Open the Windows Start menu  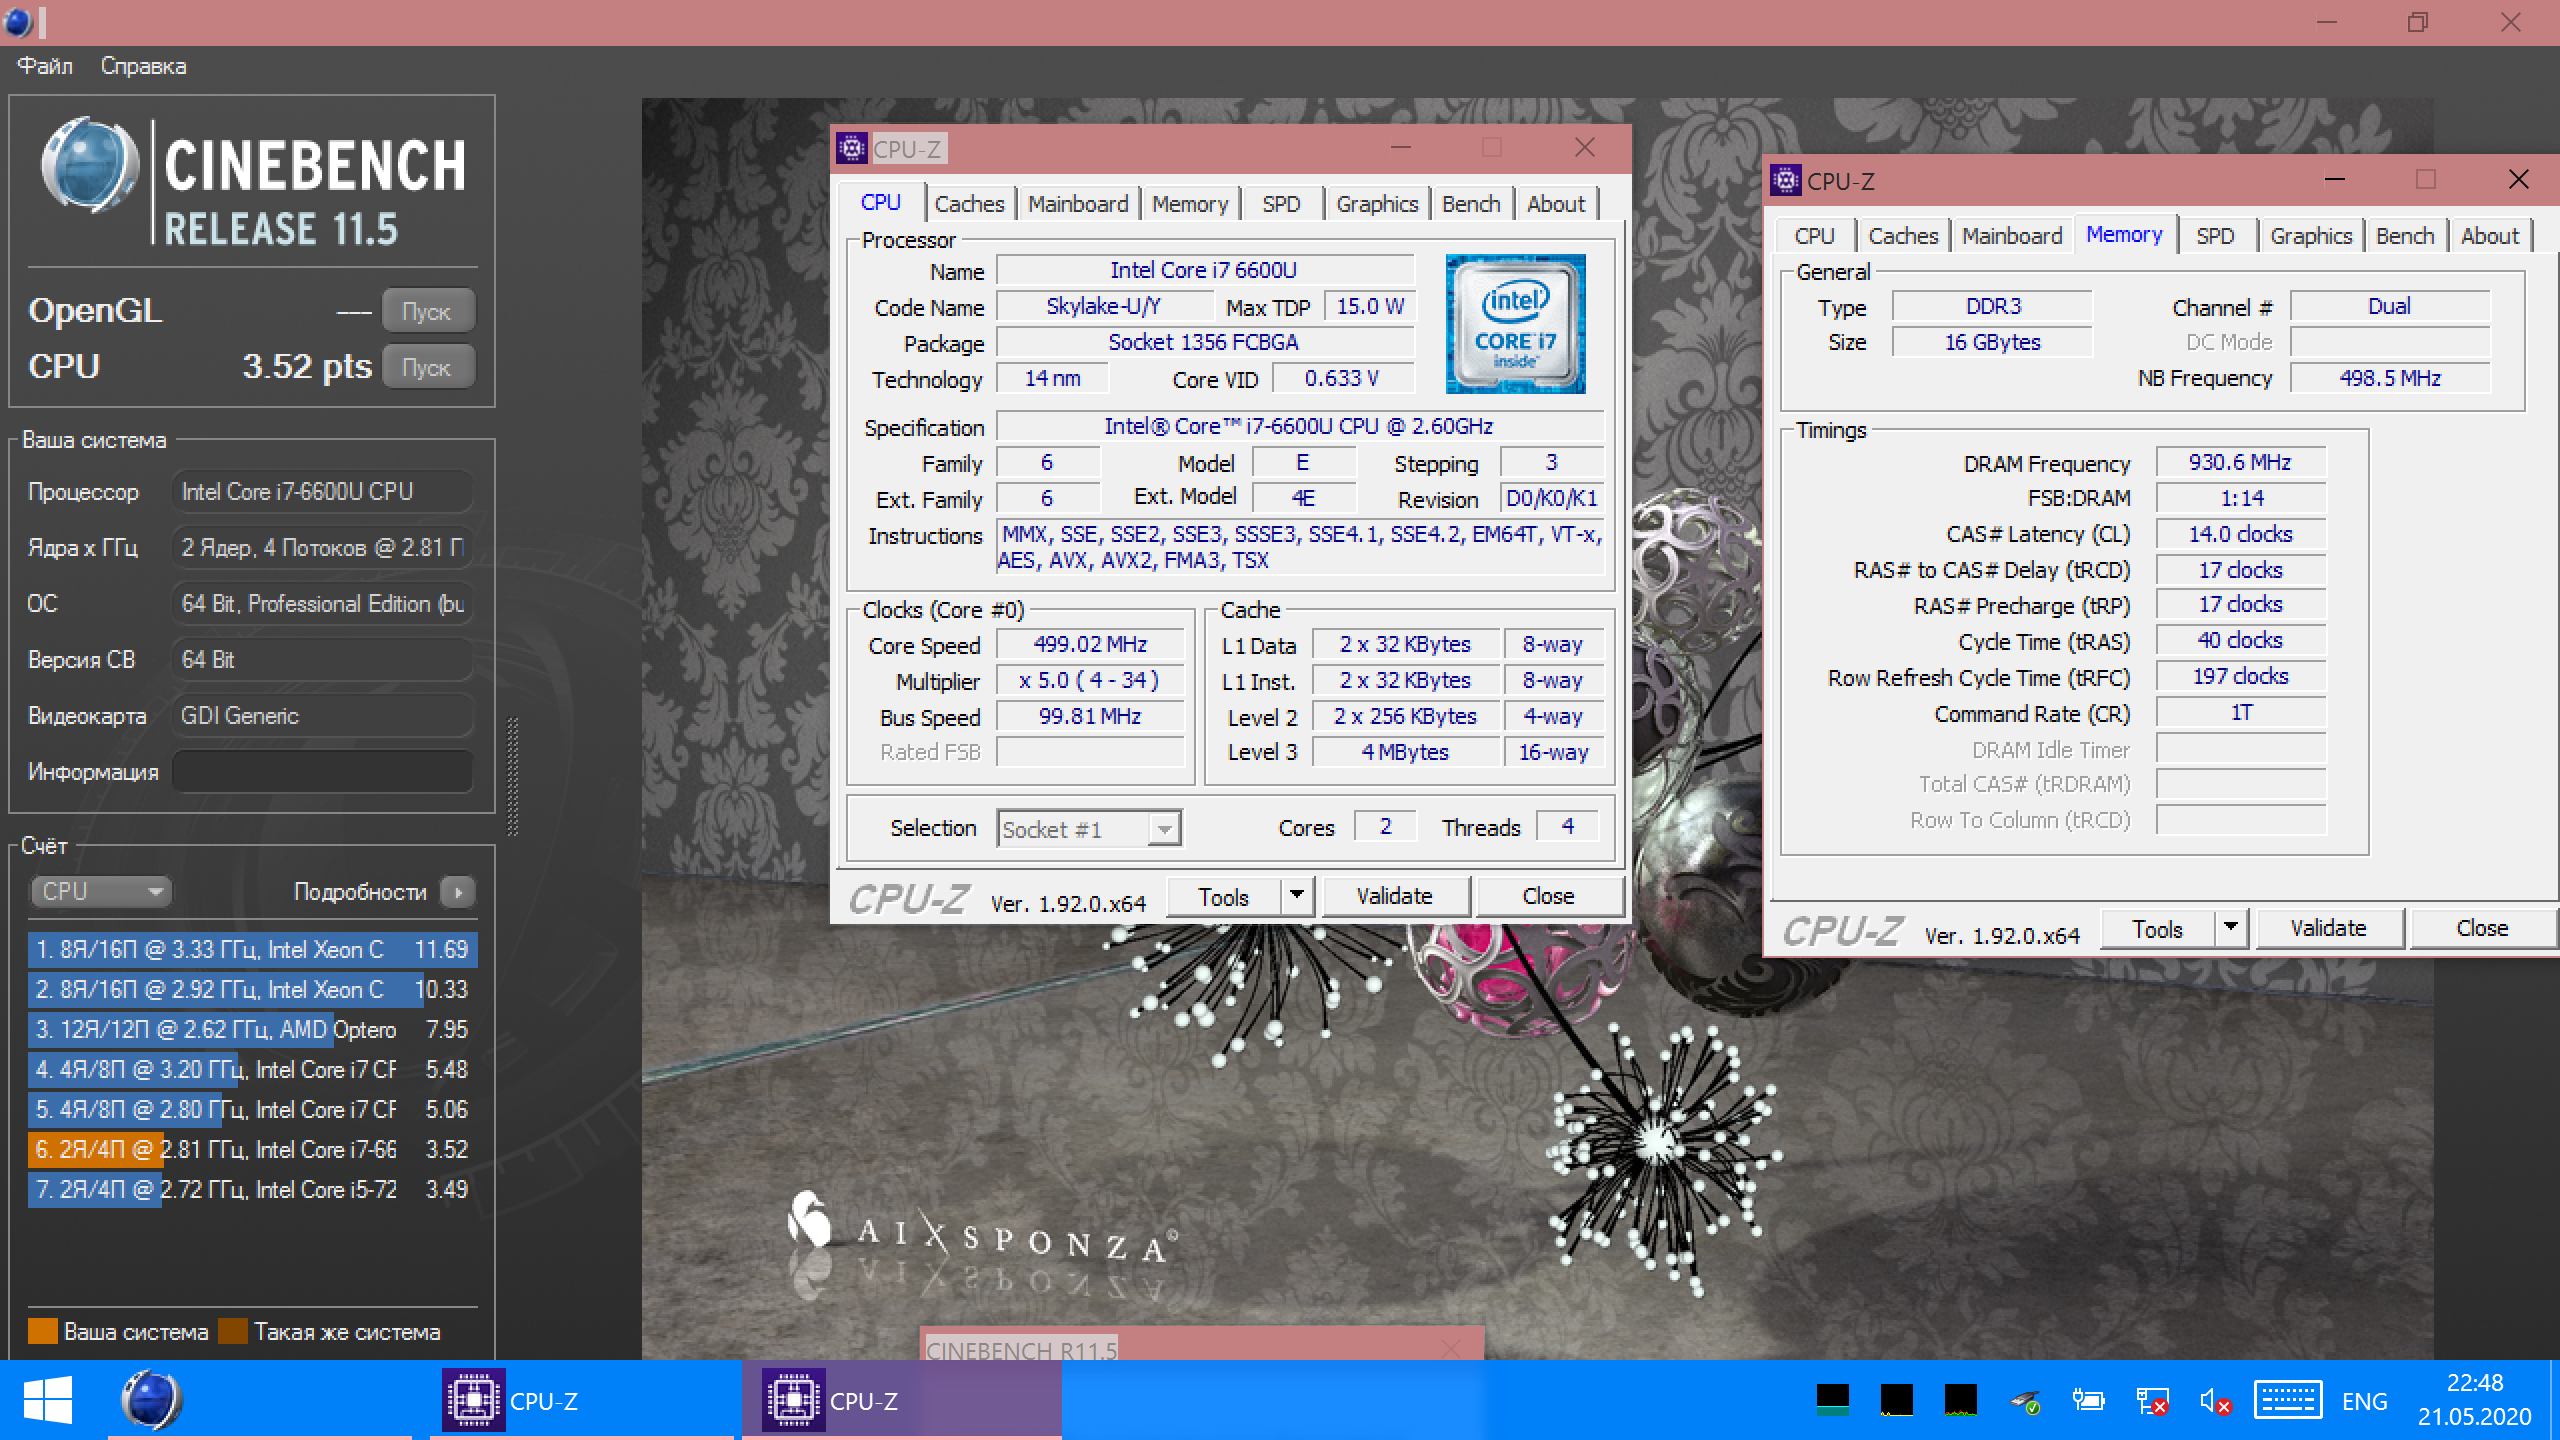coord(47,1400)
